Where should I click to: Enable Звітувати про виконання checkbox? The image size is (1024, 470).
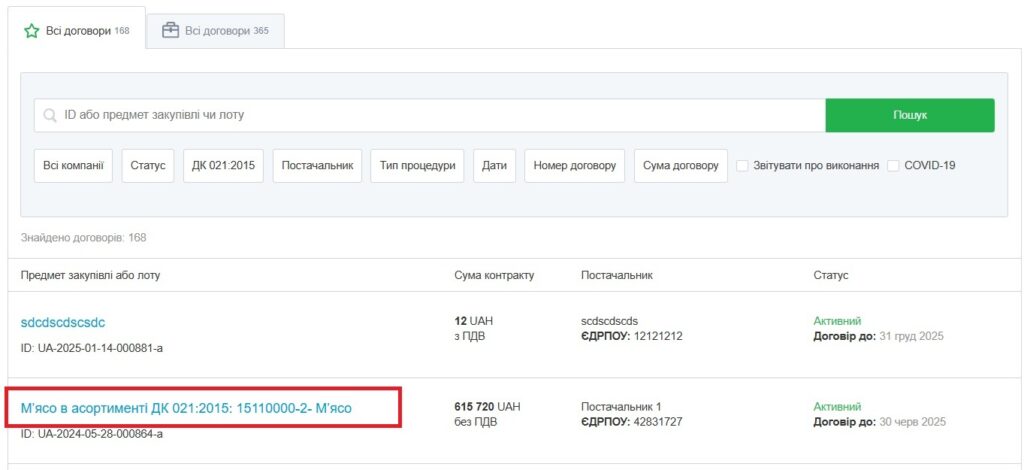point(743,166)
